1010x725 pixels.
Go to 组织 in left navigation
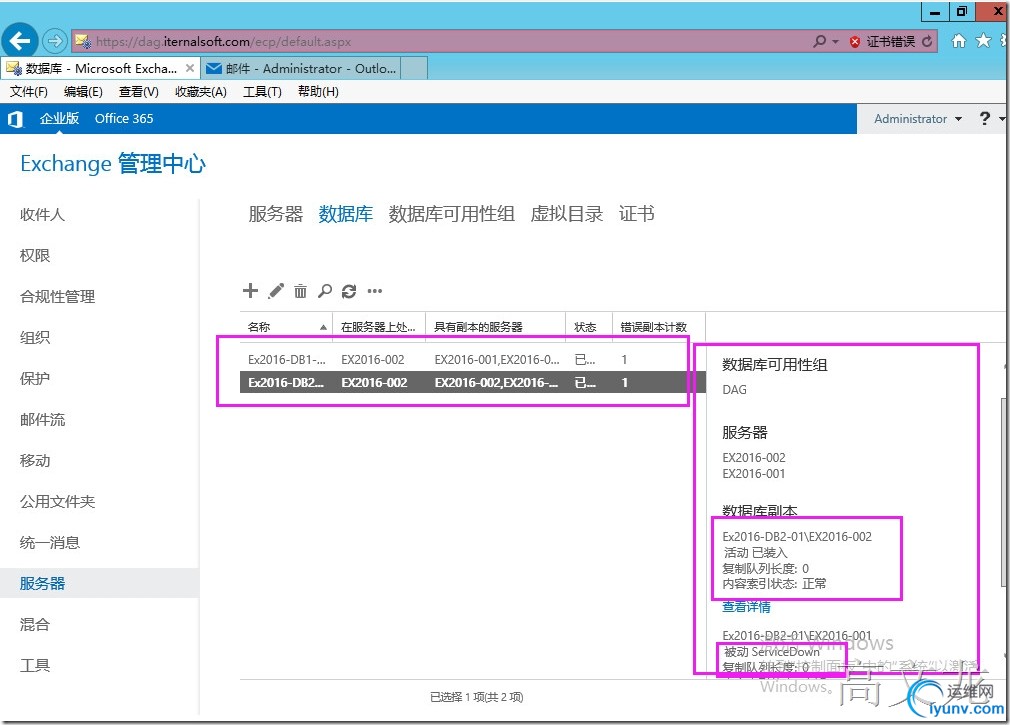pyautogui.click(x=35, y=337)
